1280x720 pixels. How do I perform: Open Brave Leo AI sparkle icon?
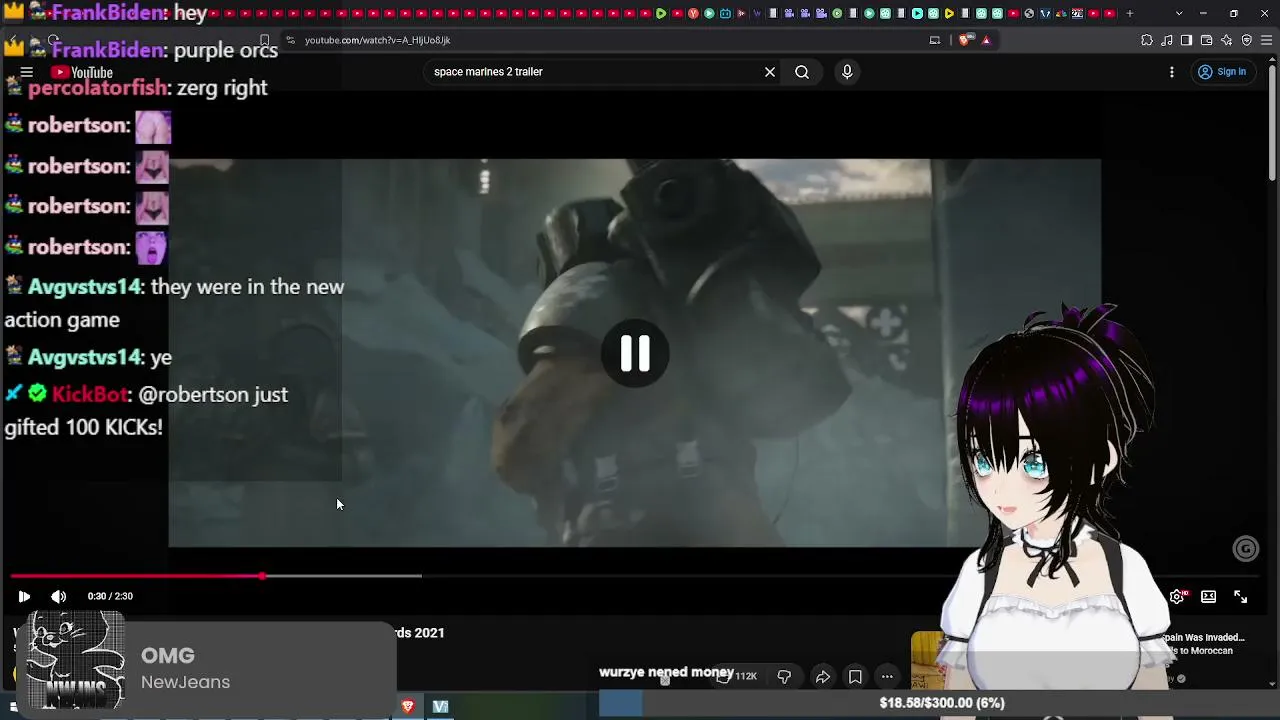pyautogui.click(x=1227, y=40)
